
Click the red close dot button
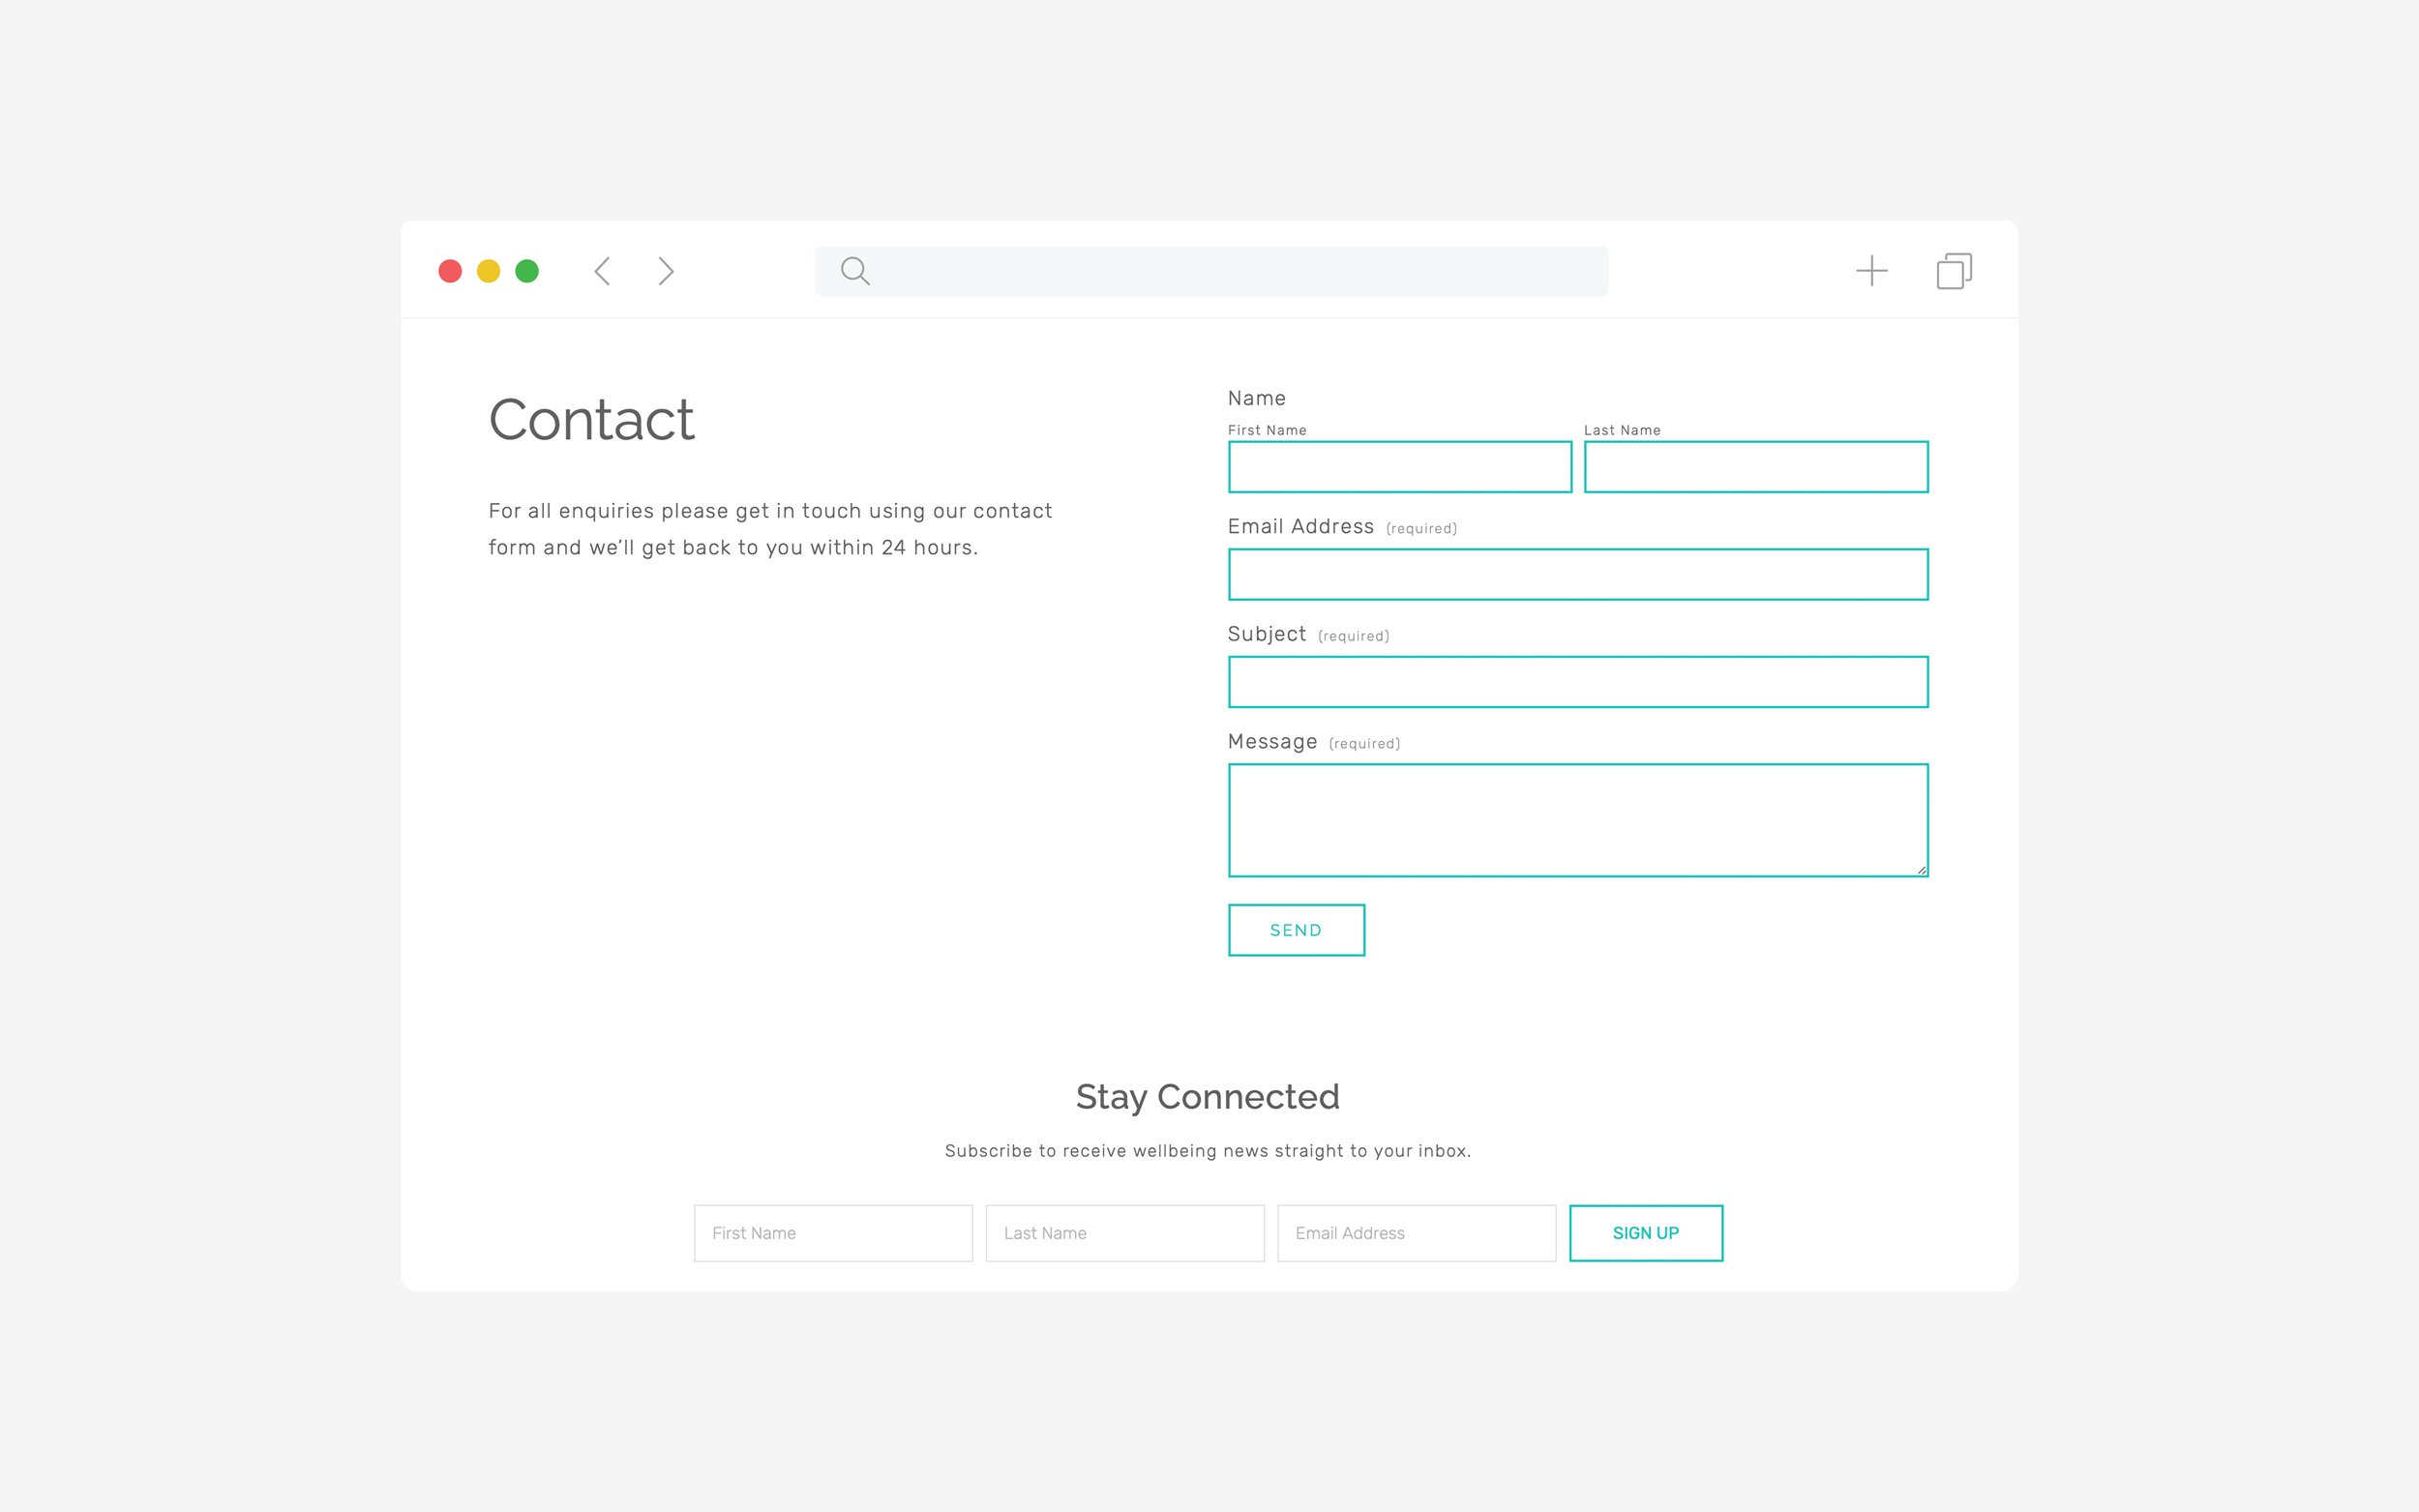point(451,270)
